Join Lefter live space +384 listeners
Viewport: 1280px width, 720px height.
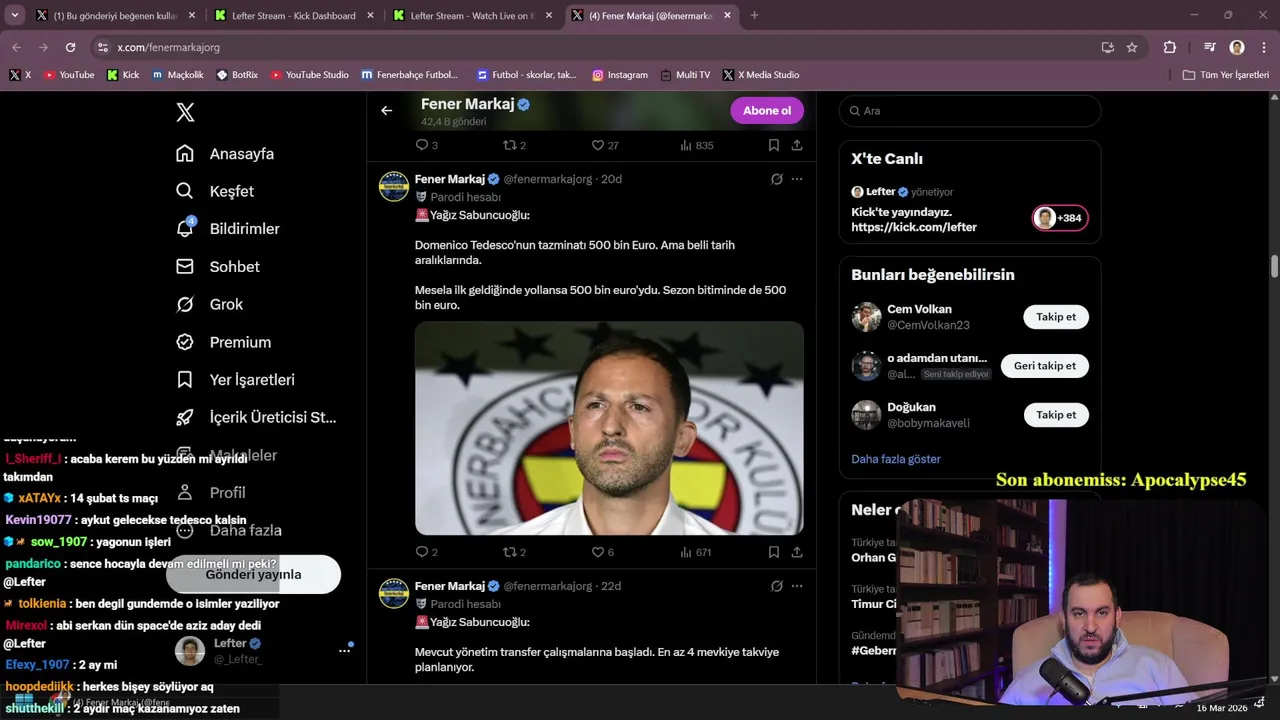tap(1060, 218)
